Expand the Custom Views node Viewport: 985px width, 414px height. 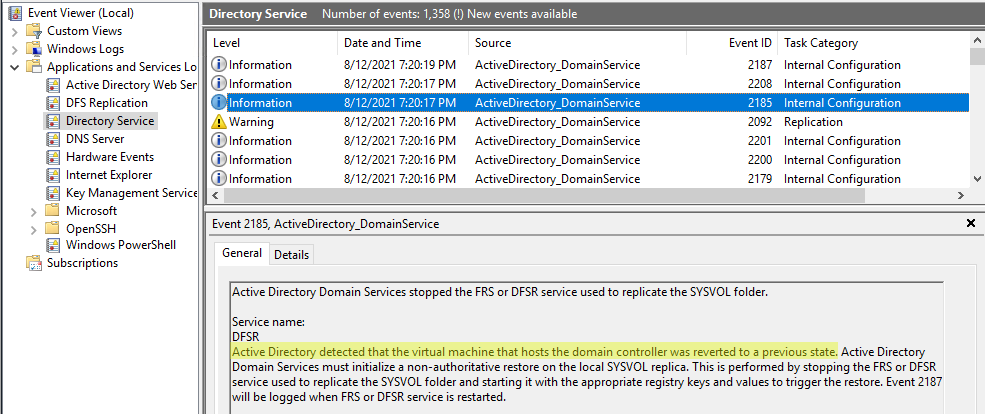14,31
